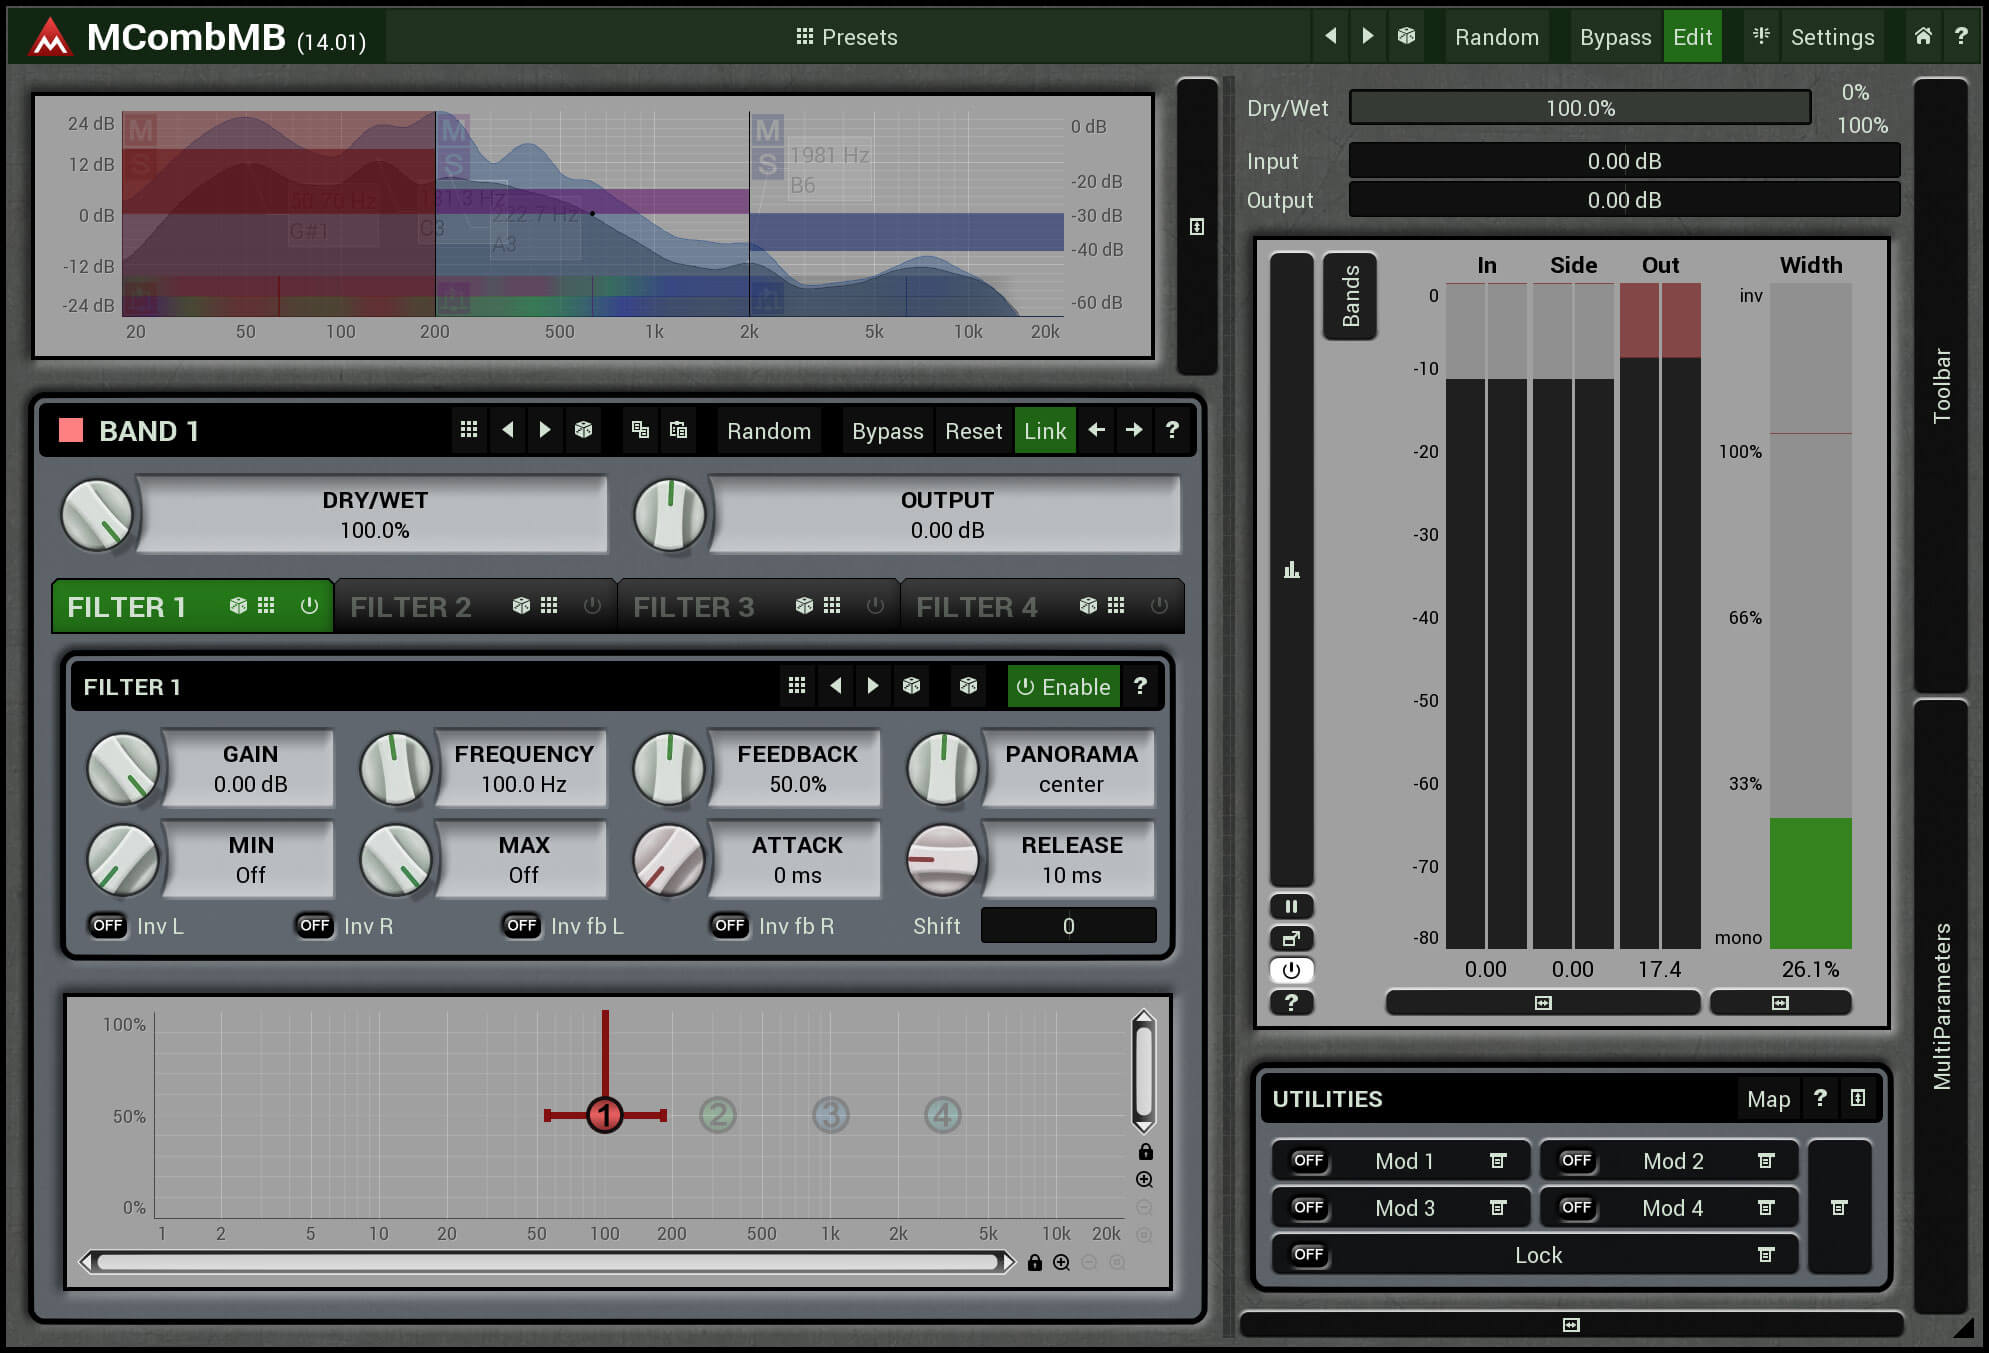Image resolution: width=1989 pixels, height=1353 pixels.
Task: Turn on Mod 1 toggle
Action: pos(1308,1160)
